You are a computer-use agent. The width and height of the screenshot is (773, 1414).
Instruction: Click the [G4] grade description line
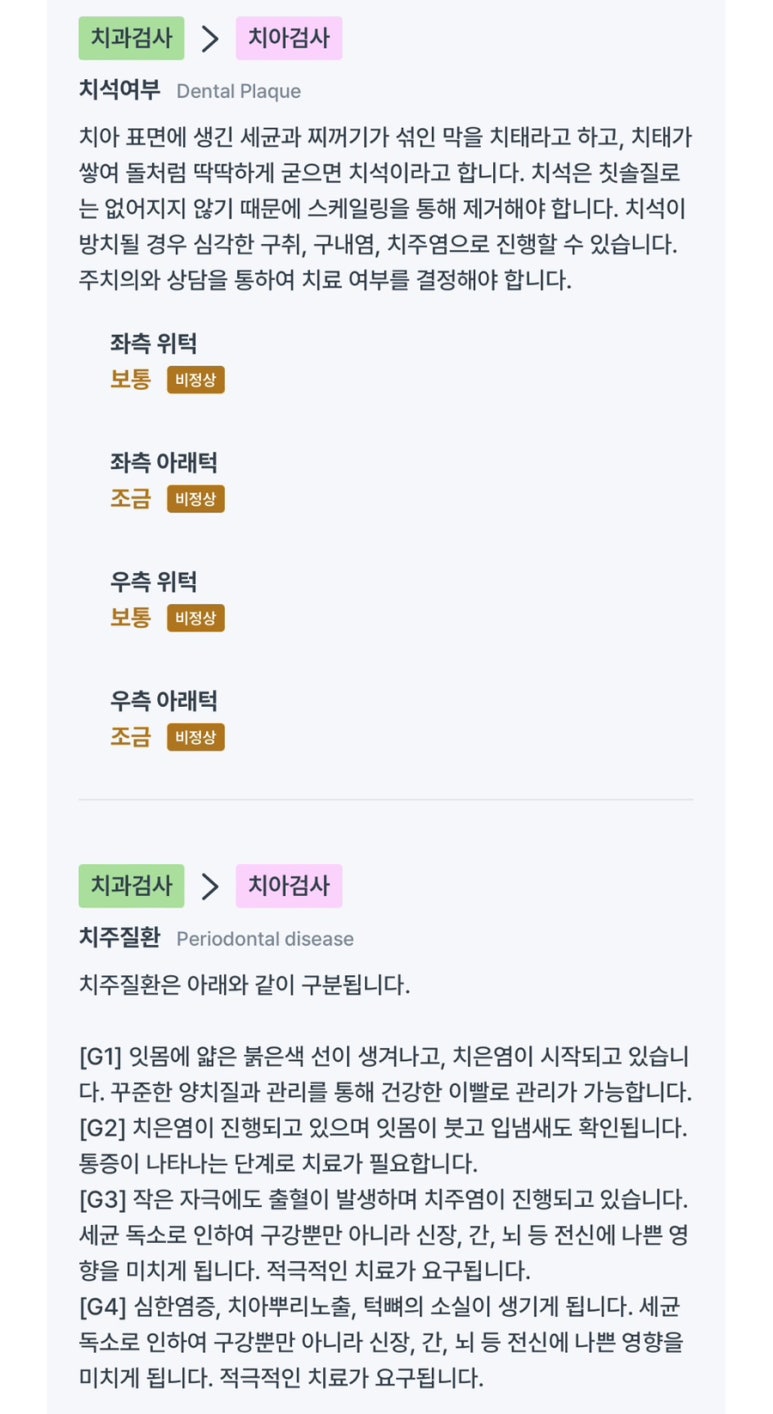[x=384, y=1306]
